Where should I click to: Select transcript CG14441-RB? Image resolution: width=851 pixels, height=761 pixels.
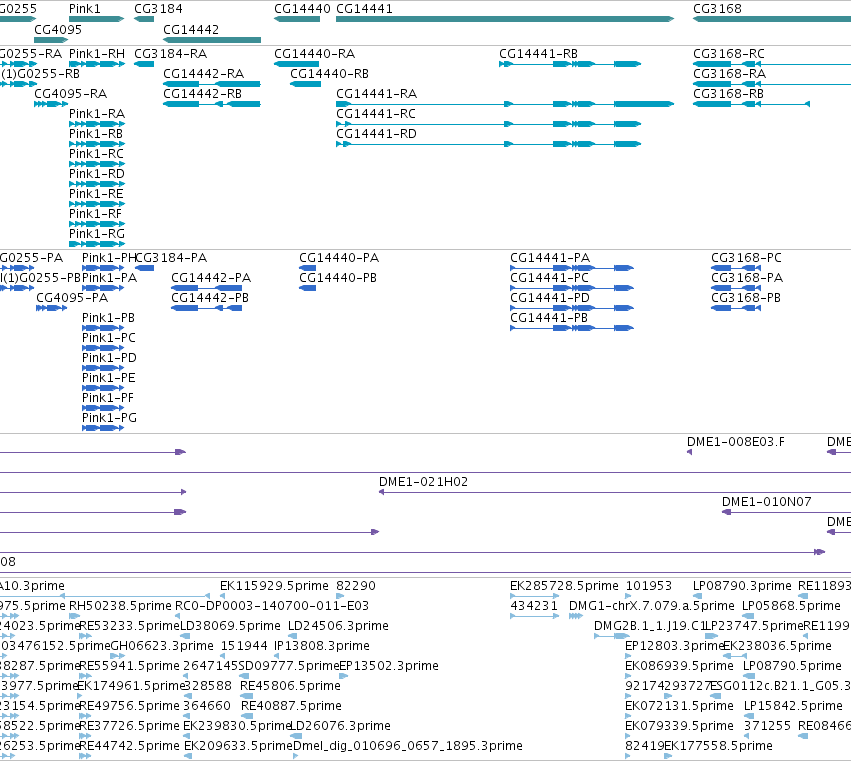coord(570,64)
